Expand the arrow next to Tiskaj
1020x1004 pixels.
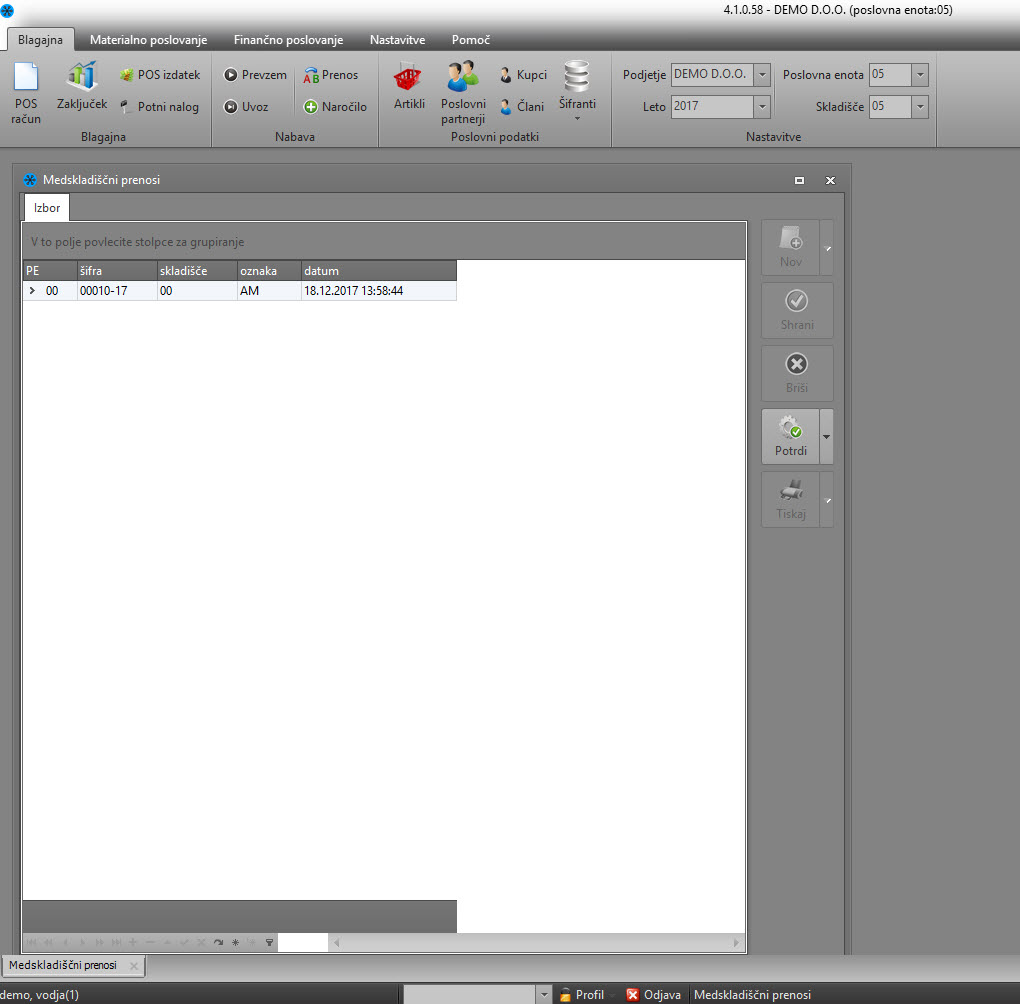pyautogui.click(x=827, y=500)
